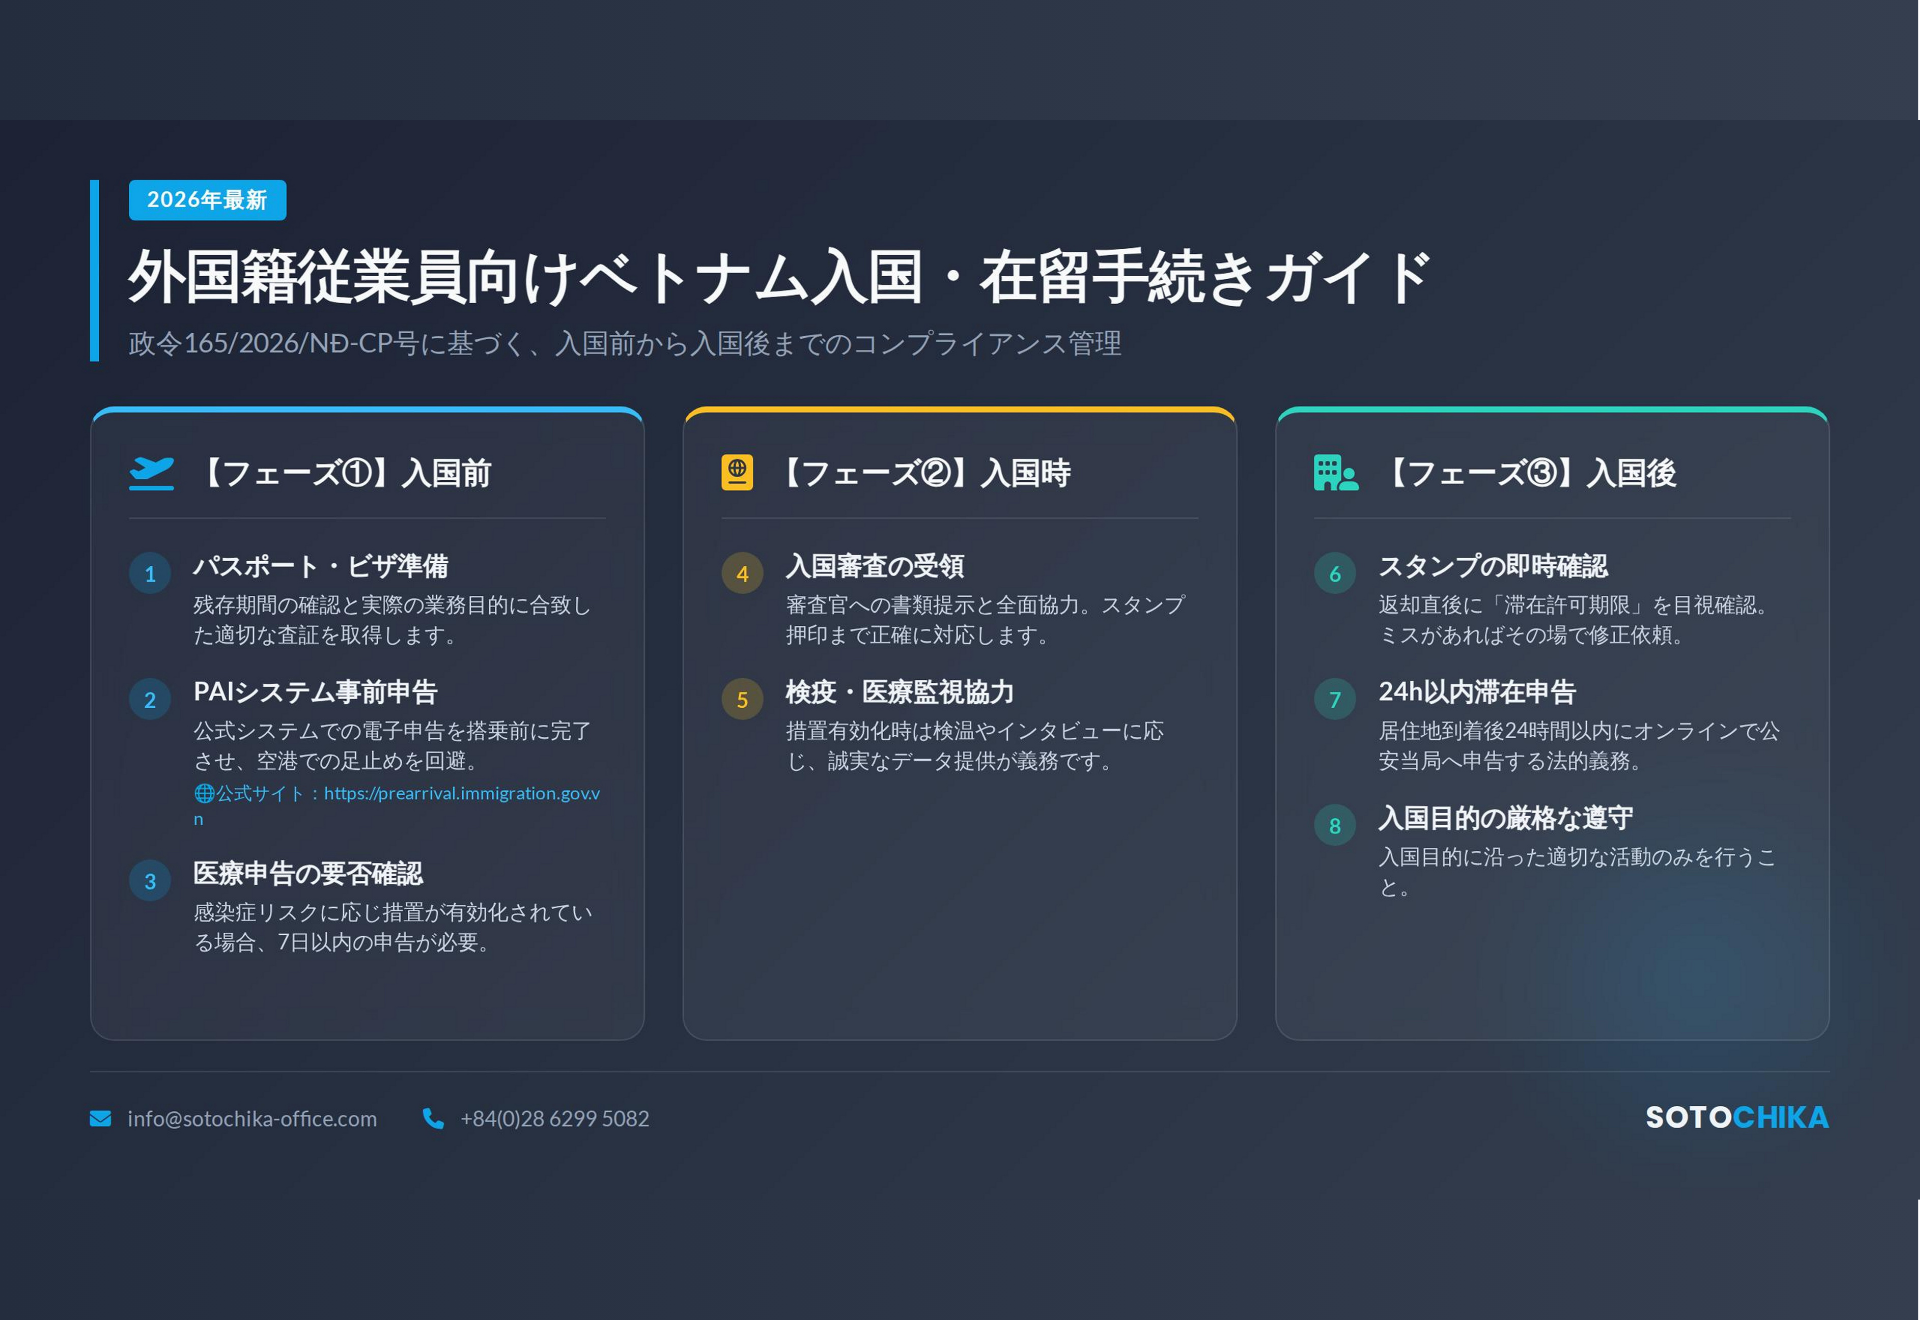Viewport: 1920px width, 1320px height.
Task: Click the description starting 残存期間の確認
Action: pyautogui.click(x=392, y=620)
